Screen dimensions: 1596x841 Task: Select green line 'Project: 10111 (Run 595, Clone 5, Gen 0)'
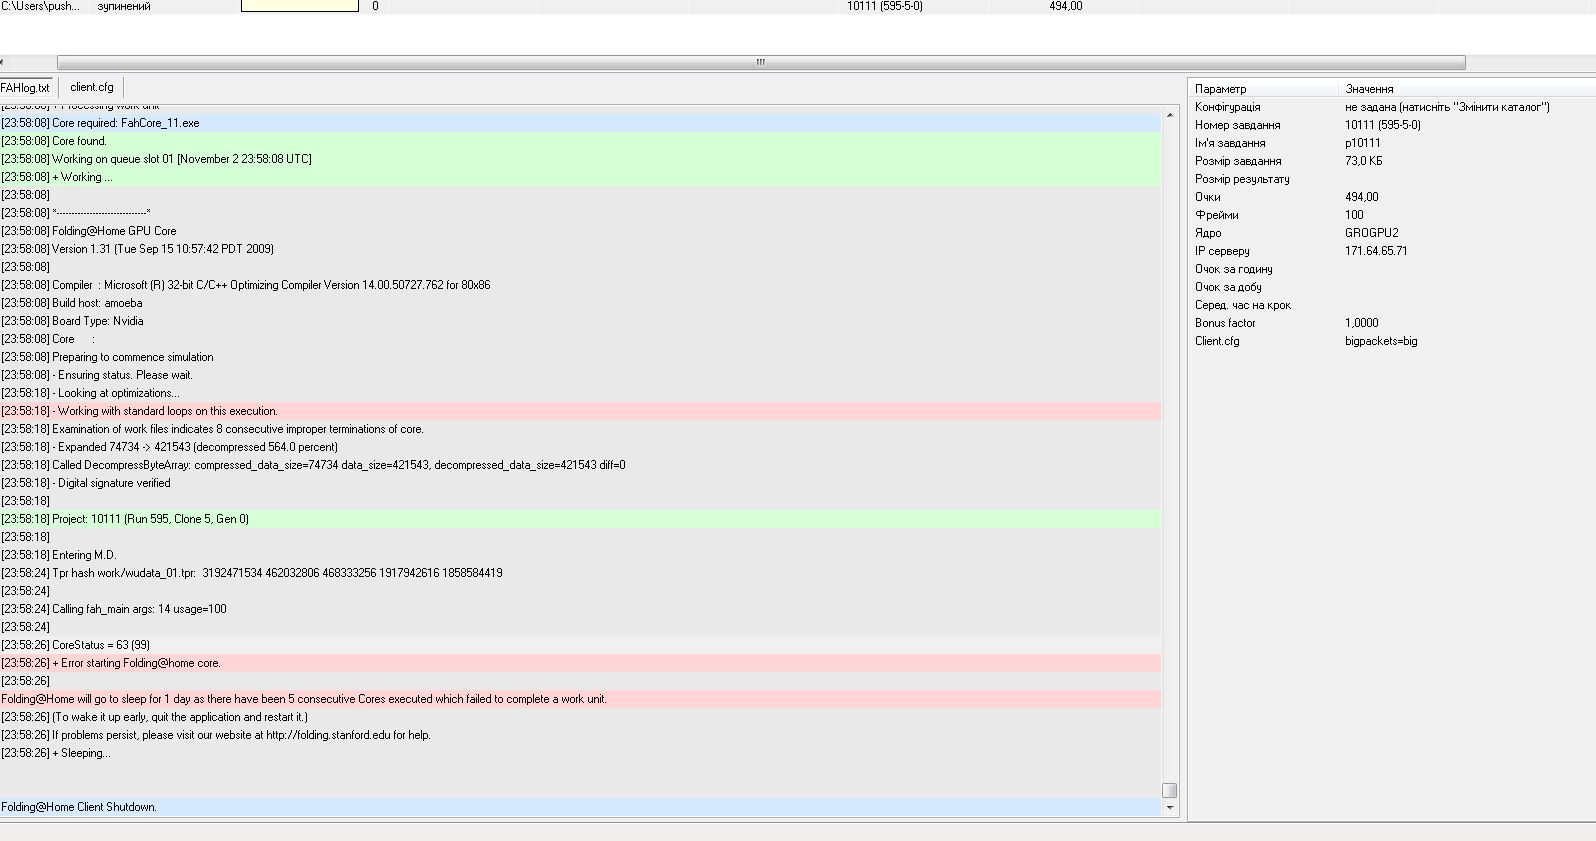point(580,519)
